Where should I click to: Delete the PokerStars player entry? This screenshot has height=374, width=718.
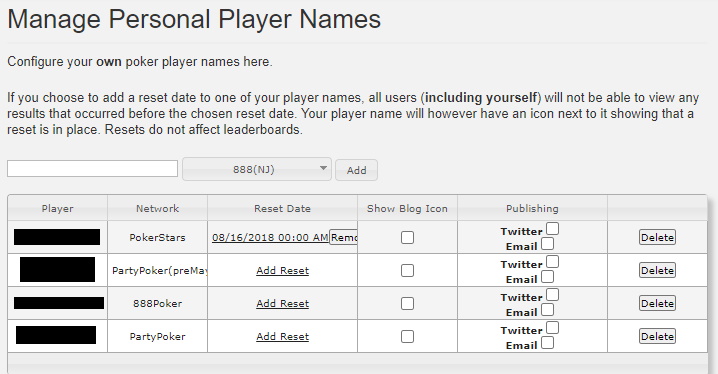pyautogui.click(x=657, y=238)
